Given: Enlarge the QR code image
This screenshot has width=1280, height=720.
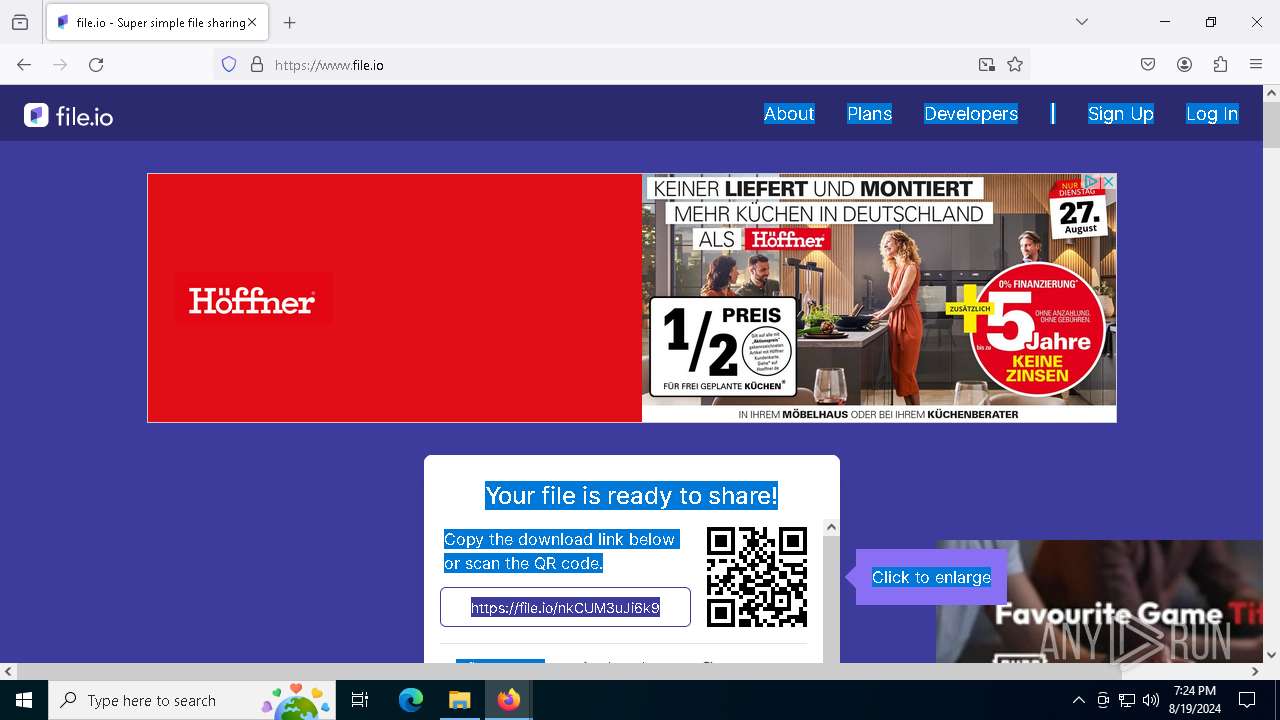Looking at the screenshot, I should [757, 577].
